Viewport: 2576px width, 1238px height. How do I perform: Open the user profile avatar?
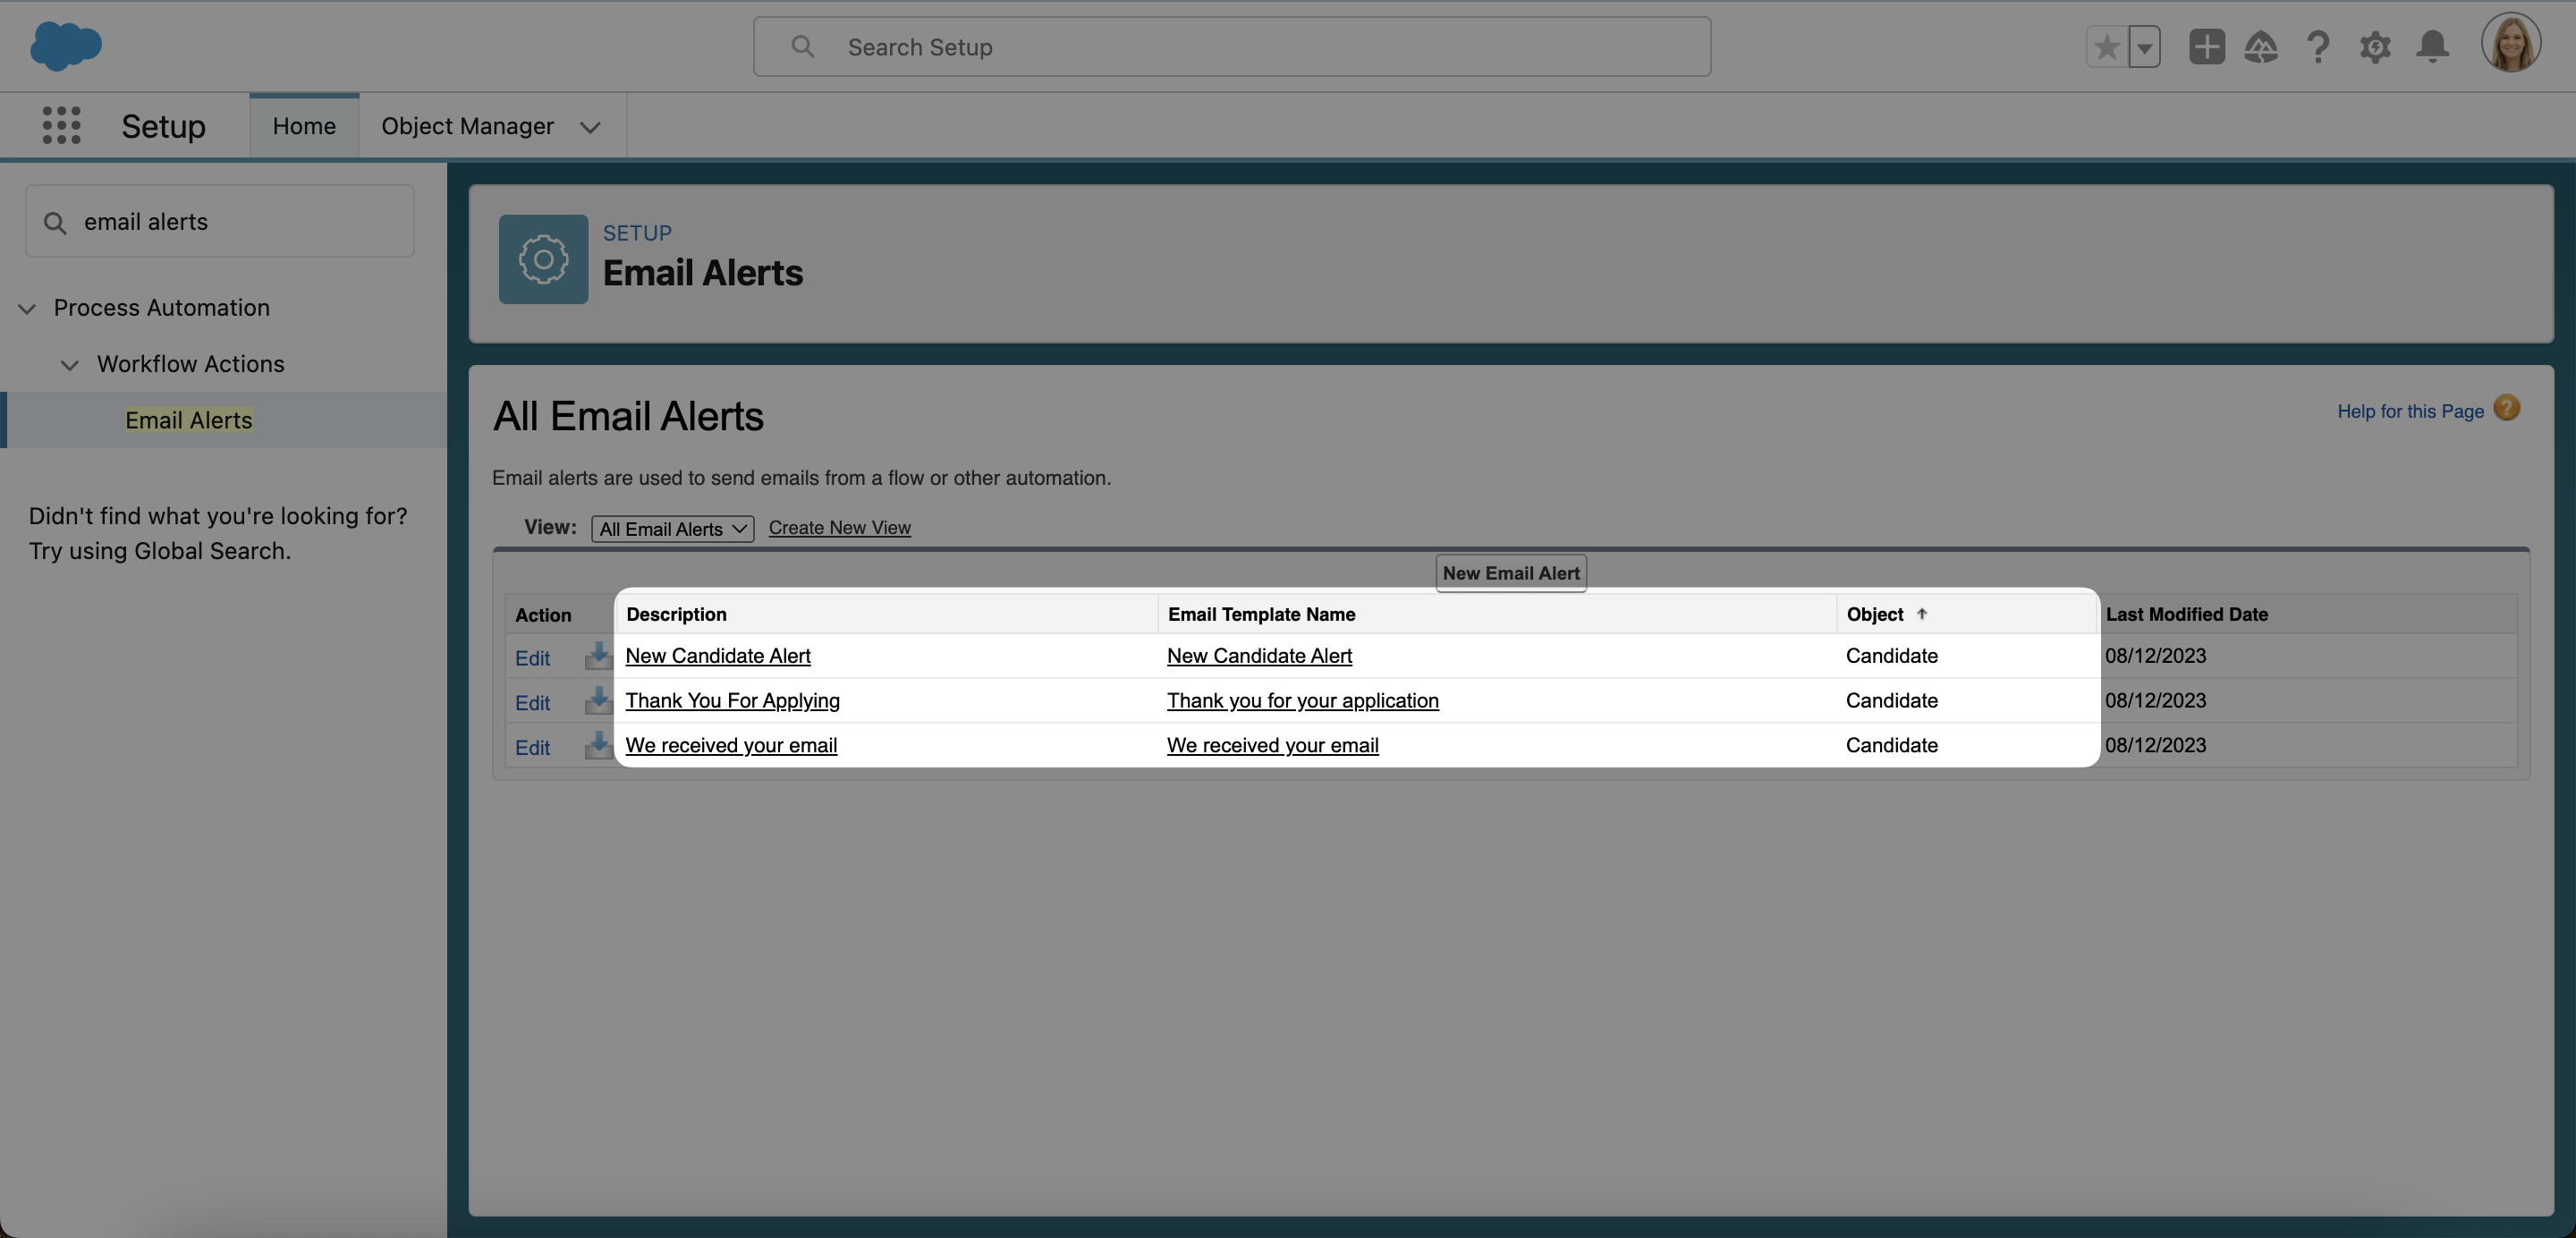pos(2510,43)
